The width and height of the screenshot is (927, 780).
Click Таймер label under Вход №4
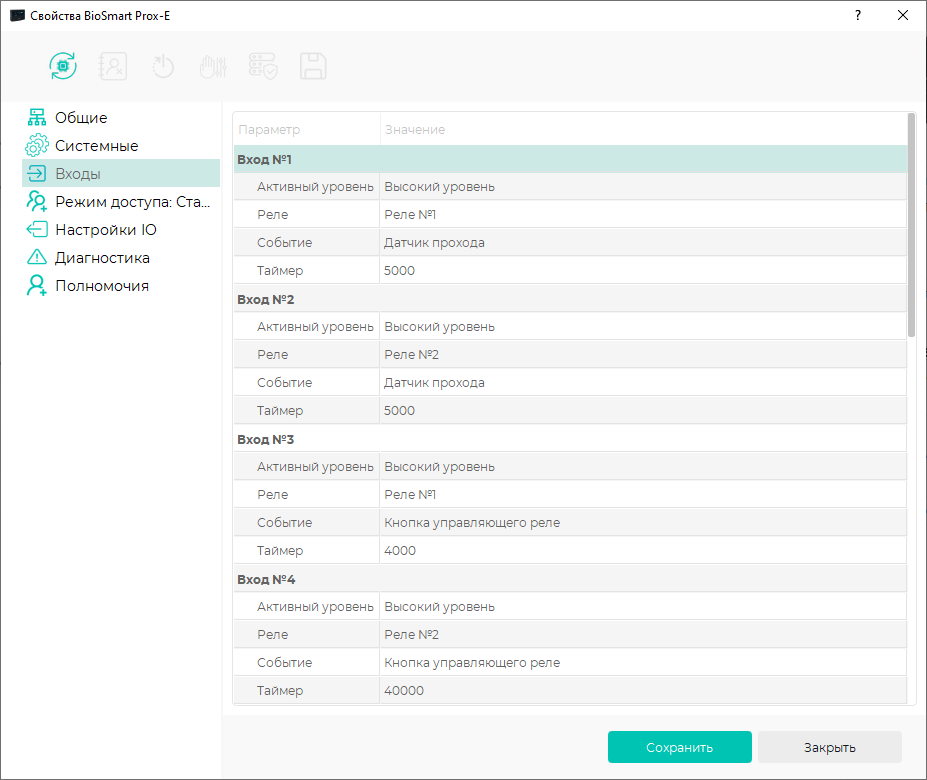click(280, 691)
